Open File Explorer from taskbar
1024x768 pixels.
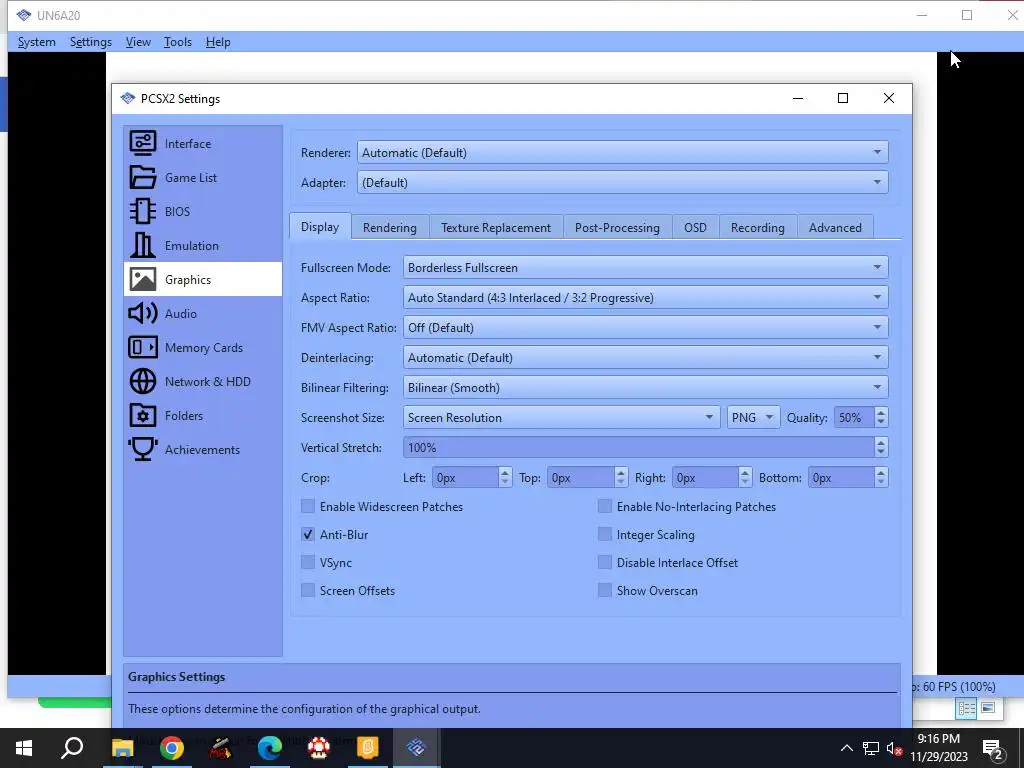tap(122, 748)
